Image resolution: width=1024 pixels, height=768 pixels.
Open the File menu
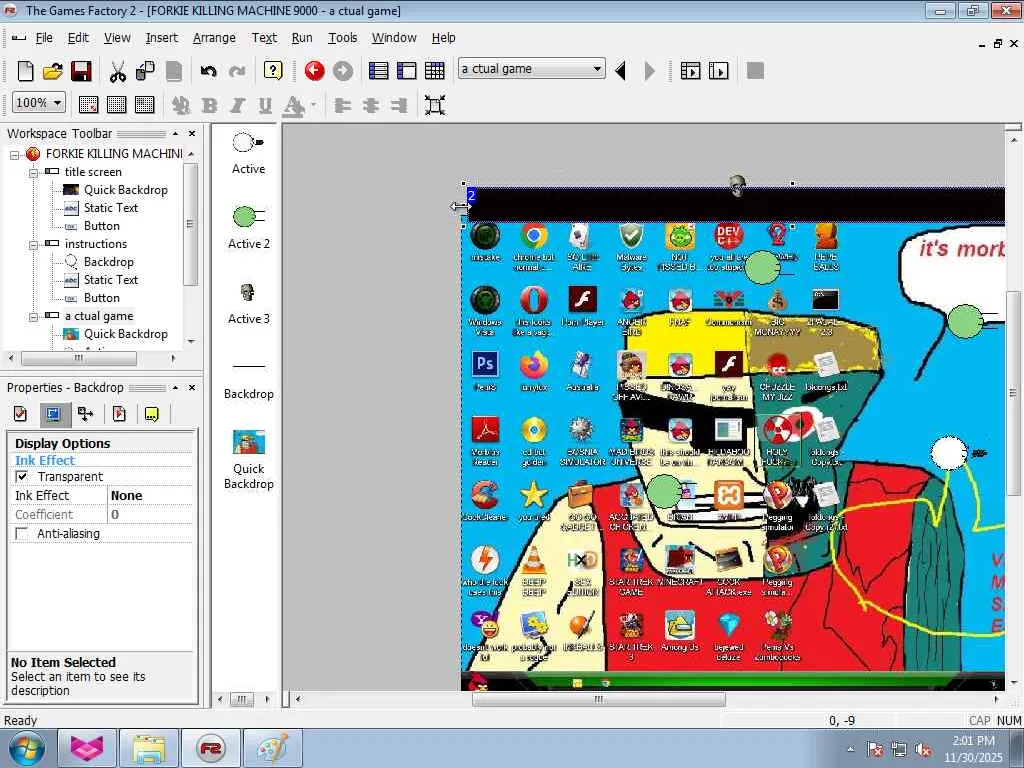pos(44,38)
